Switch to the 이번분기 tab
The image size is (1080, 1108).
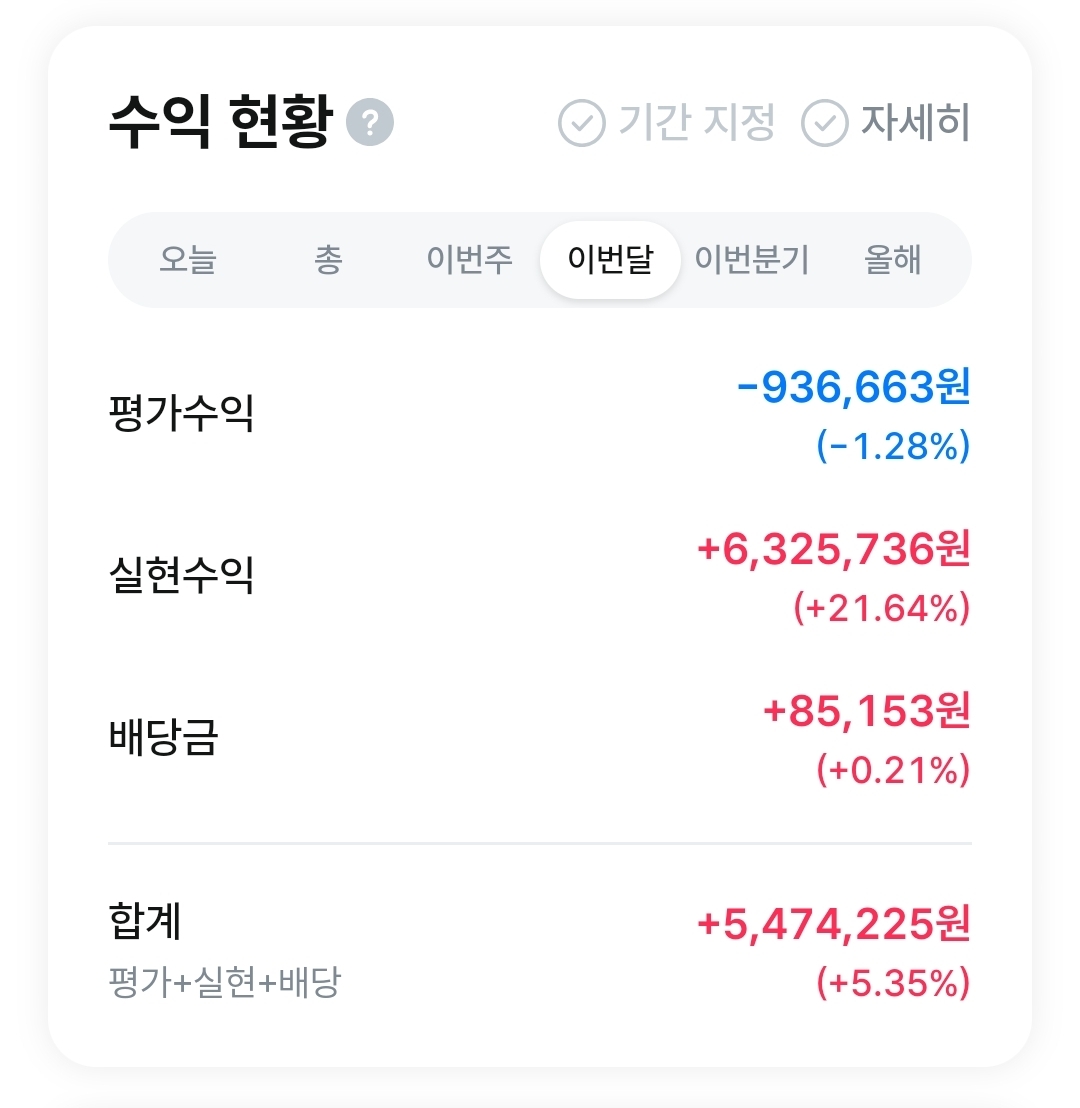click(752, 260)
